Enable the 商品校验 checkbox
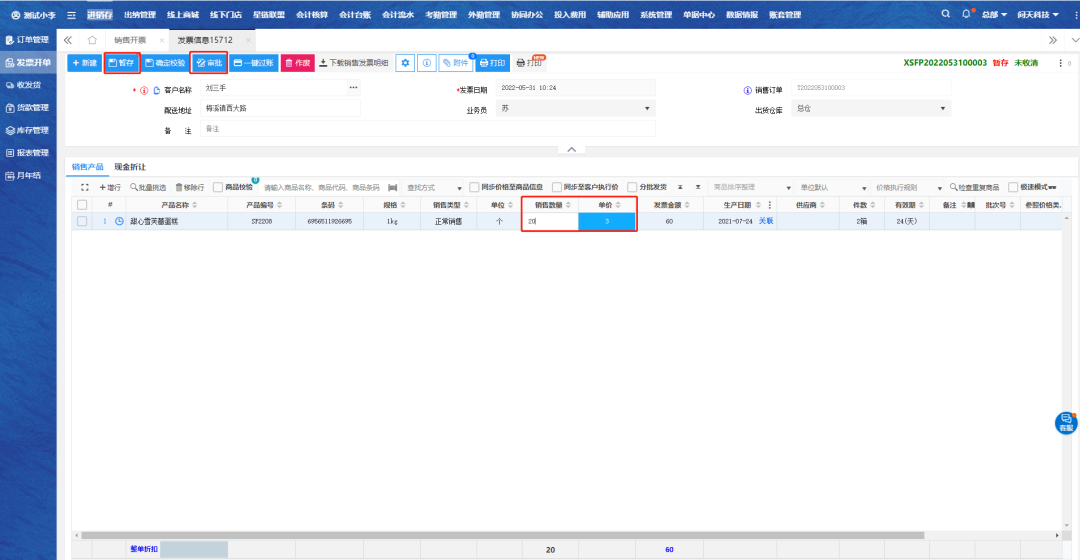 click(x=218, y=187)
